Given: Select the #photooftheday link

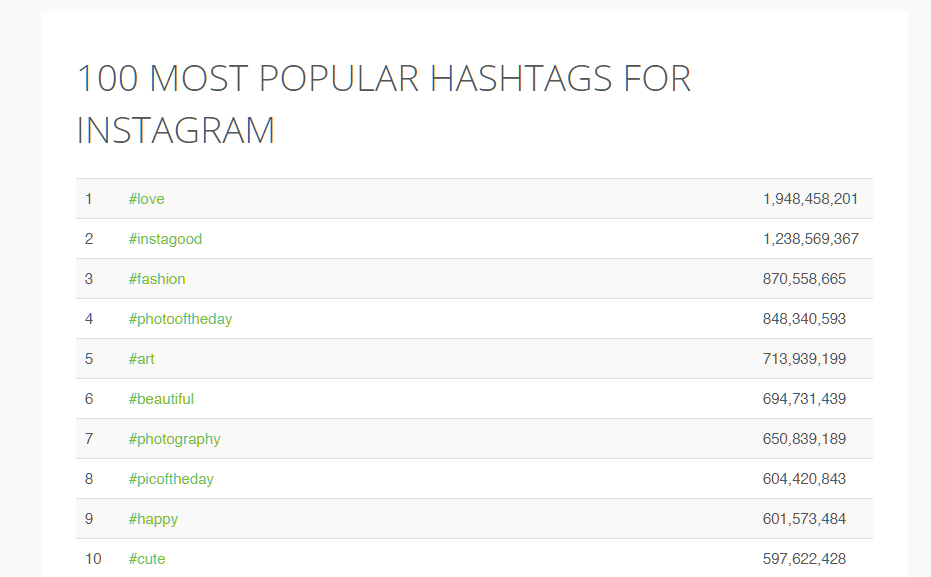Looking at the screenshot, I should pyautogui.click(x=180, y=319).
